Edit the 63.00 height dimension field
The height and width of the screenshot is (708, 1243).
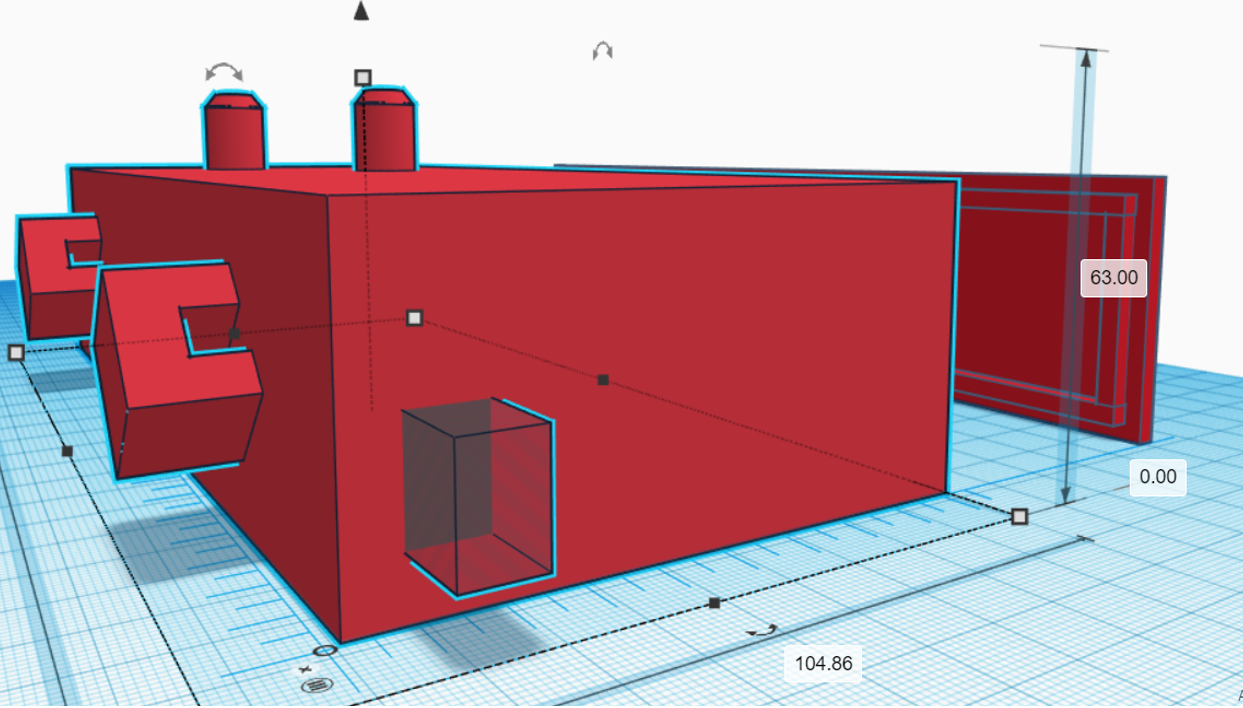1113,277
